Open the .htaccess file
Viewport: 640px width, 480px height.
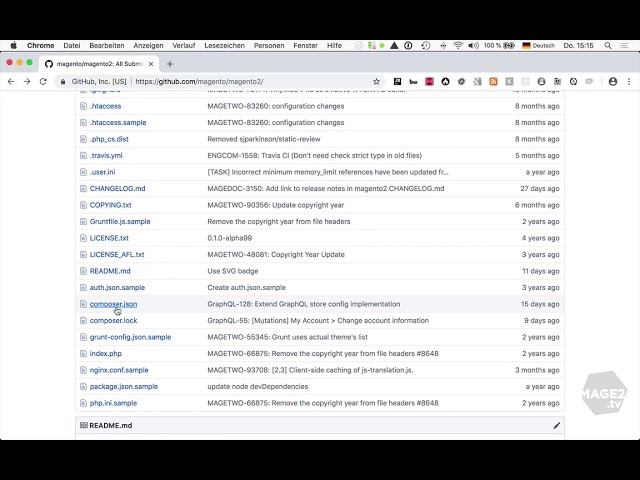coord(105,106)
